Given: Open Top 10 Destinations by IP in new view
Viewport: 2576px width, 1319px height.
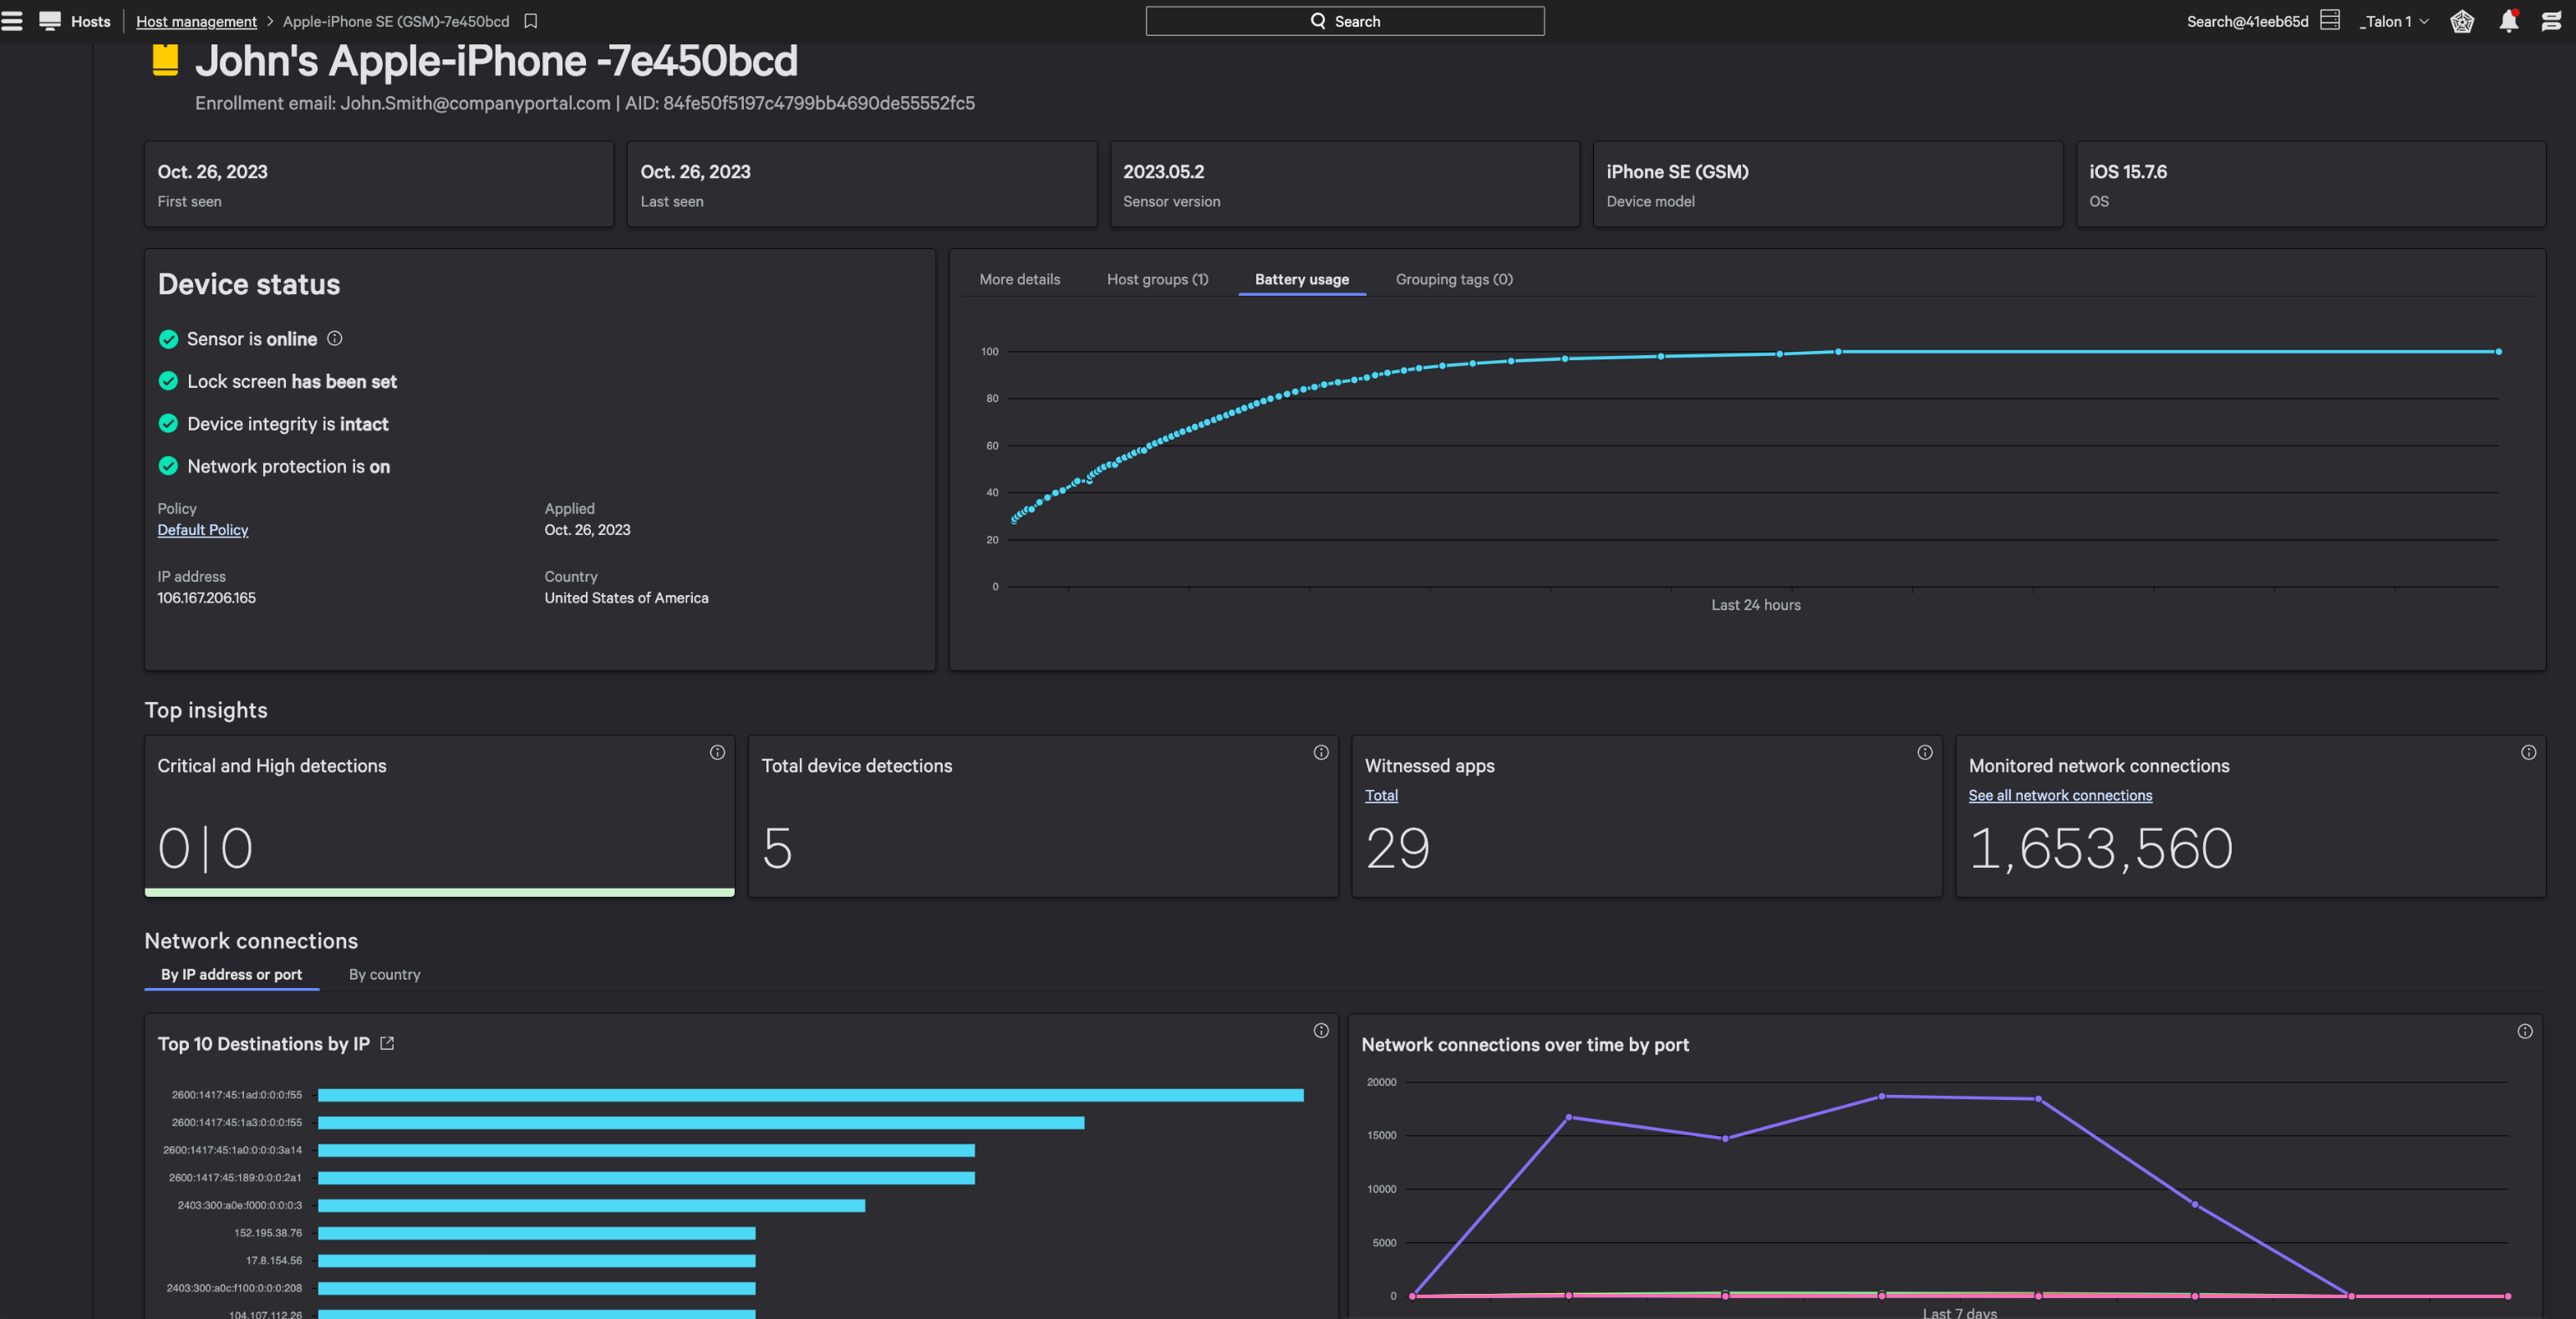Looking at the screenshot, I should [x=388, y=1043].
